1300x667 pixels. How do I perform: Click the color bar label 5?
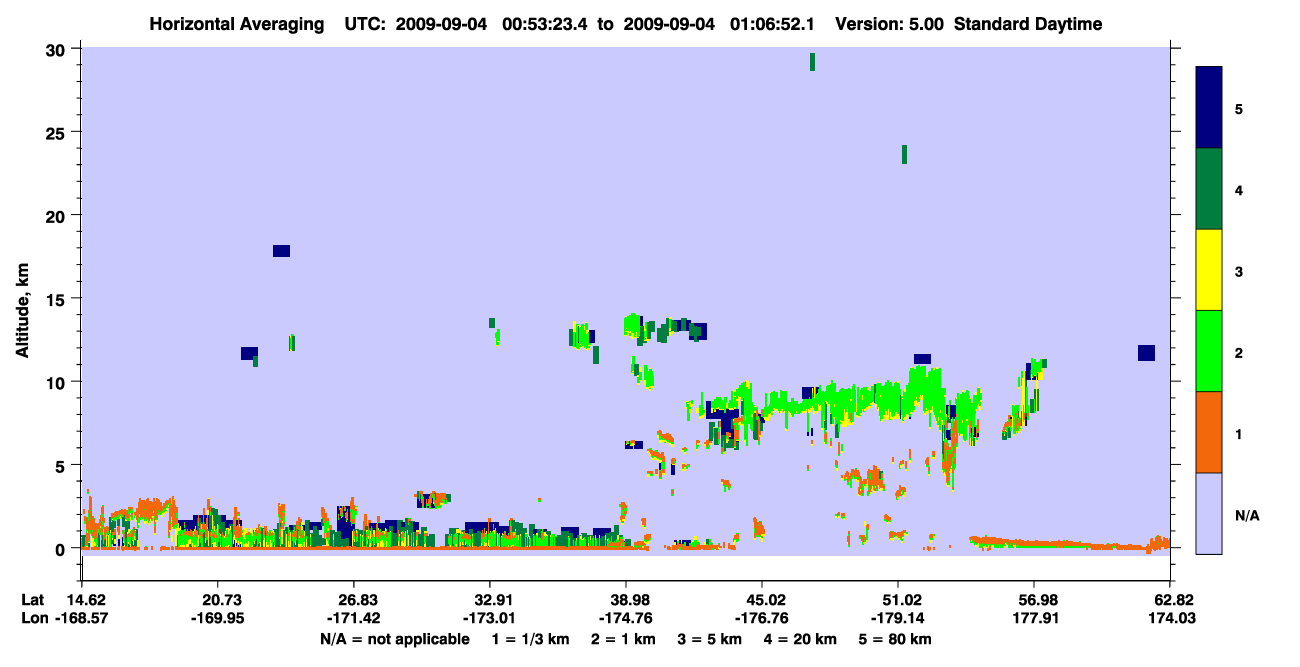pyautogui.click(x=1239, y=108)
